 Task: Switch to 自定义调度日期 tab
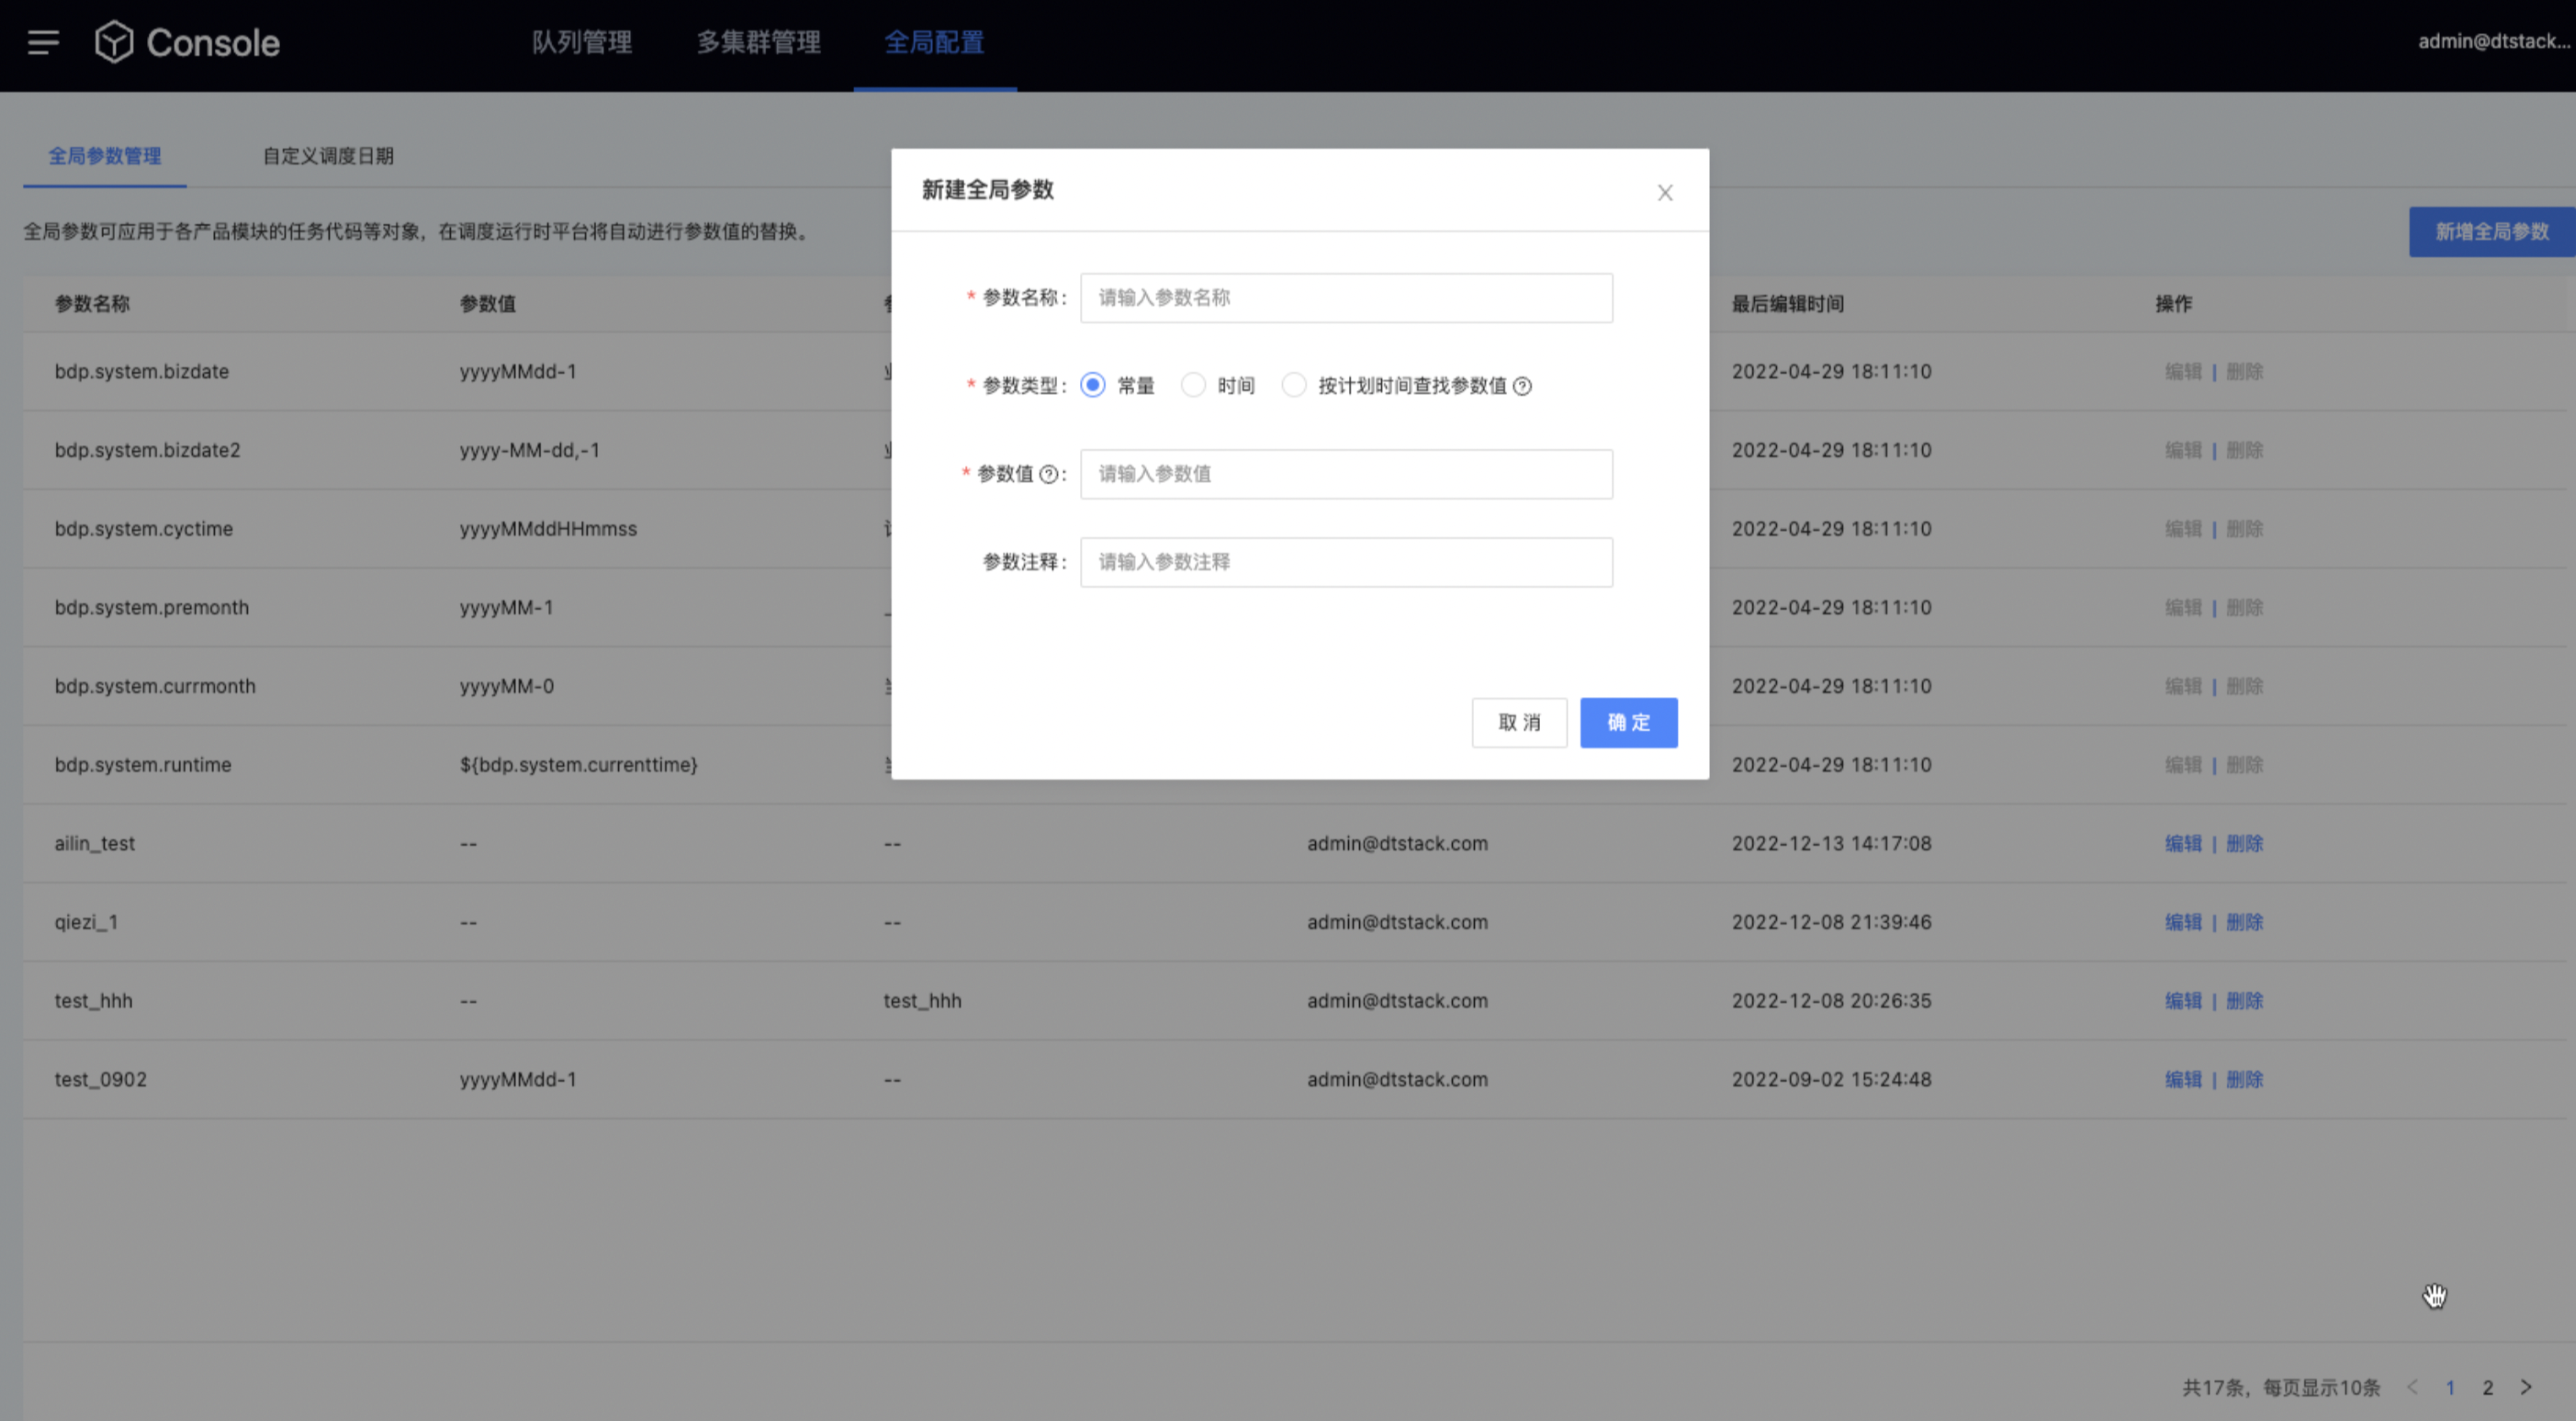click(328, 156)
